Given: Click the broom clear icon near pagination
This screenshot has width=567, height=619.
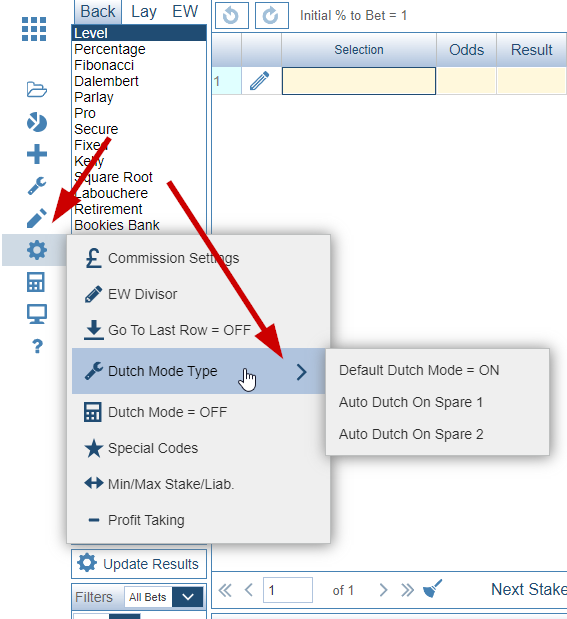Looking at the screenshot, I should pos(432,589).
